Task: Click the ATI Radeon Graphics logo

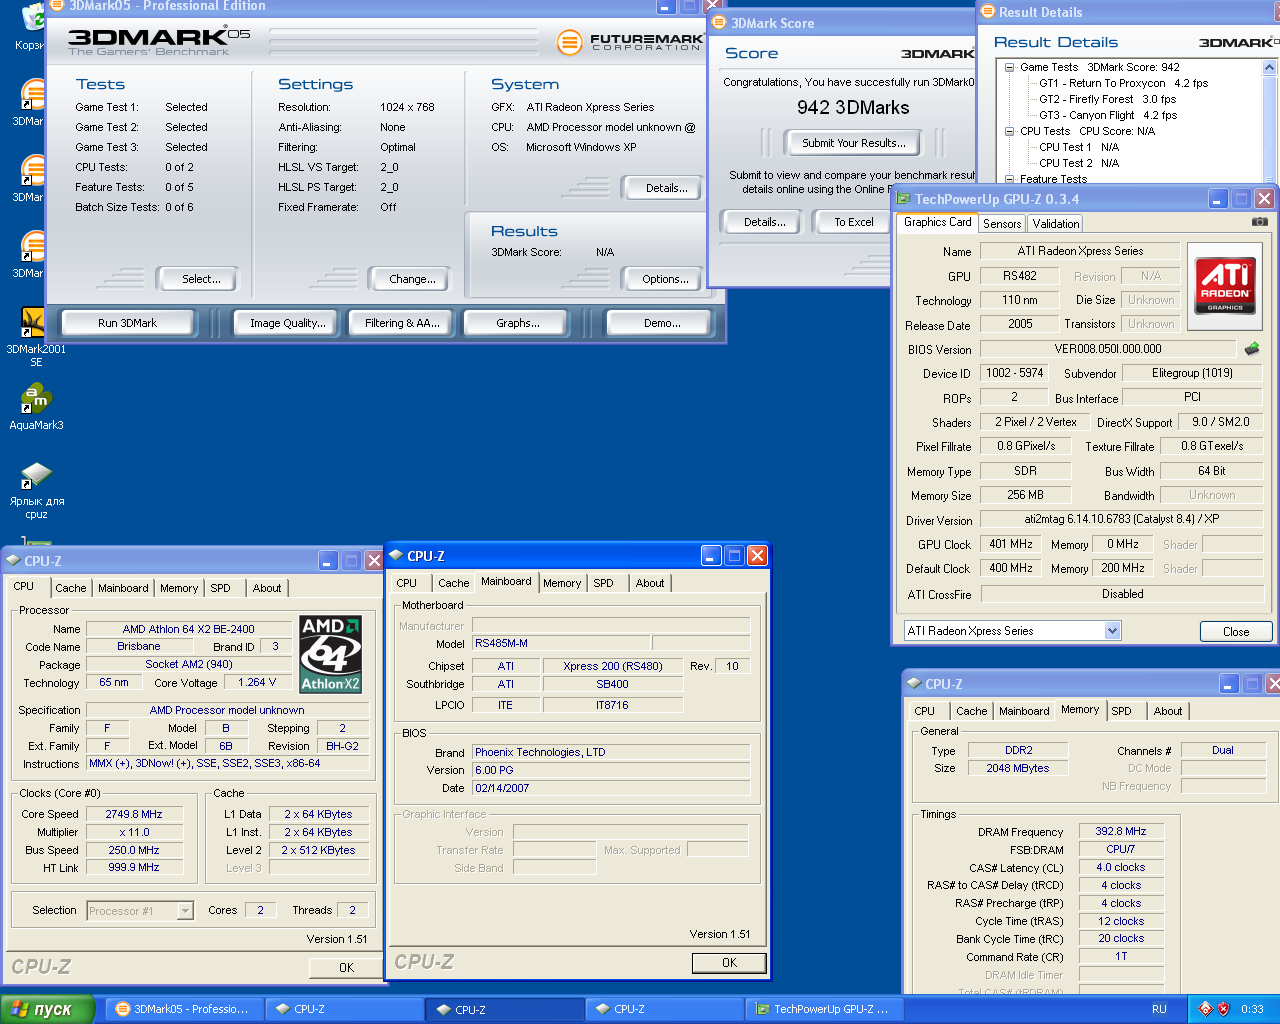Action: tap(1224, 286)
